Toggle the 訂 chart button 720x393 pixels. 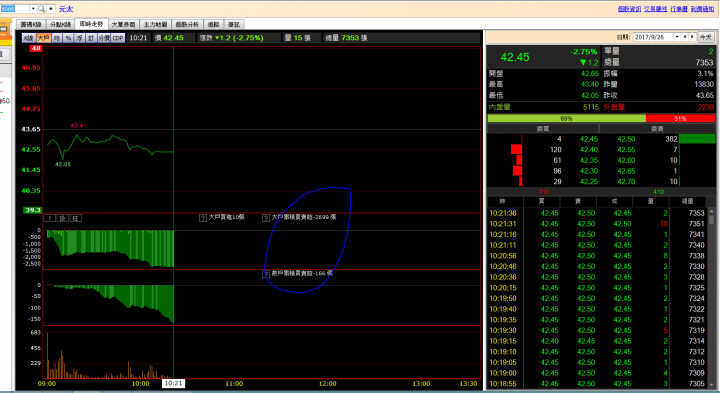pyautogui.click(x=90, y=38)
